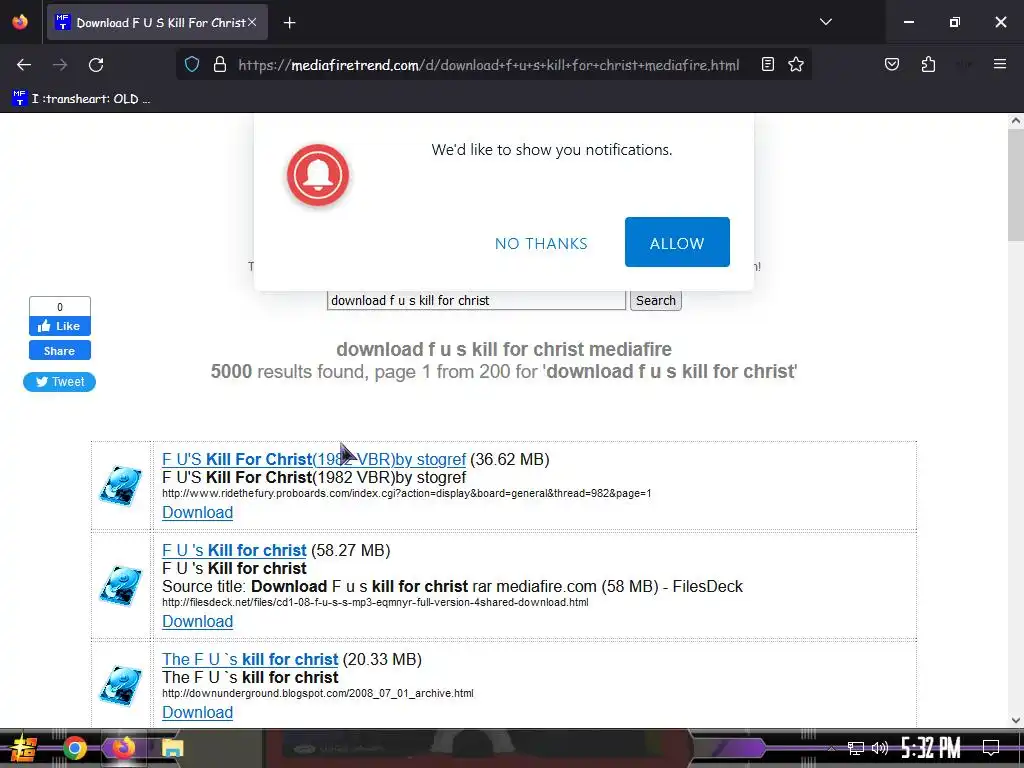The width and height of the screenshot is (1024, 768).
Task: View site security padlock info
Action: click(220, 65)
